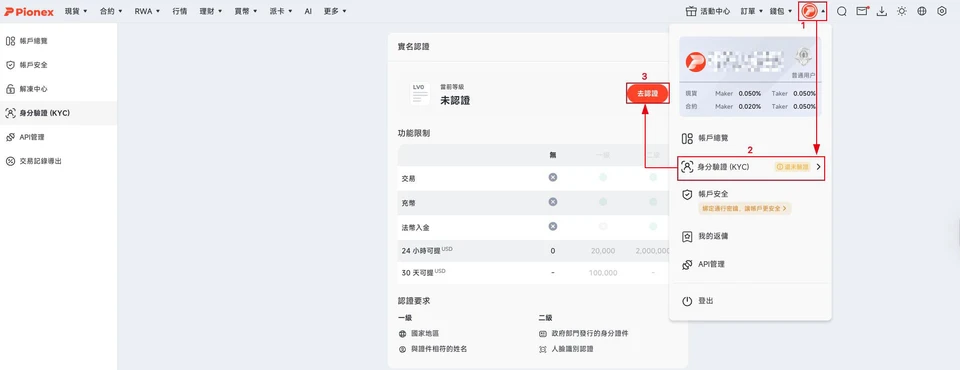Open the AI menu item

308,12
